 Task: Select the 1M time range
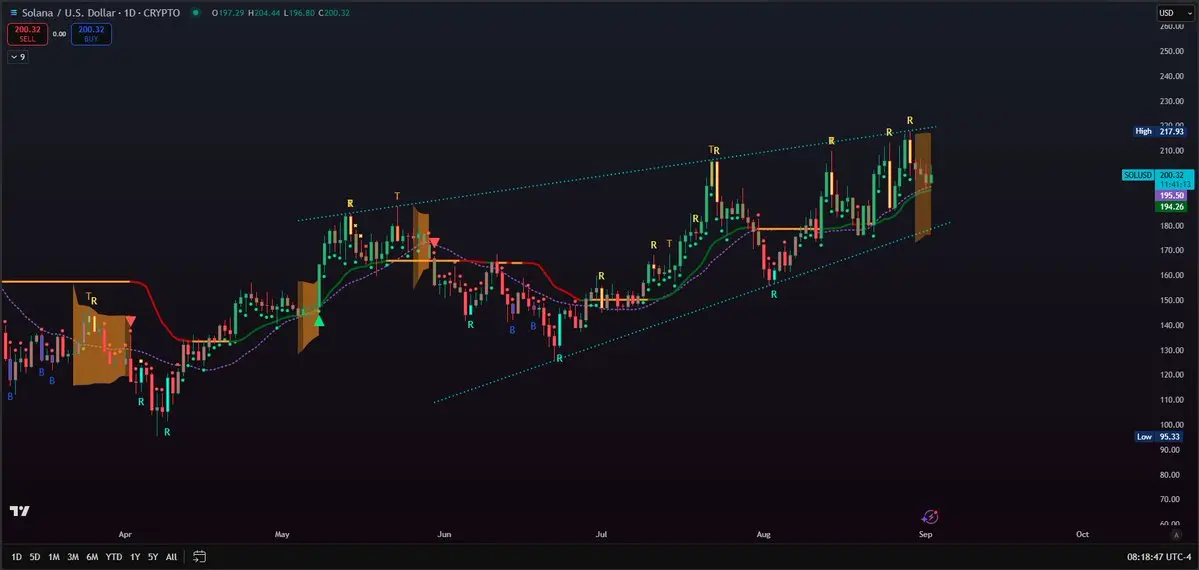click(x=54, y=557)
